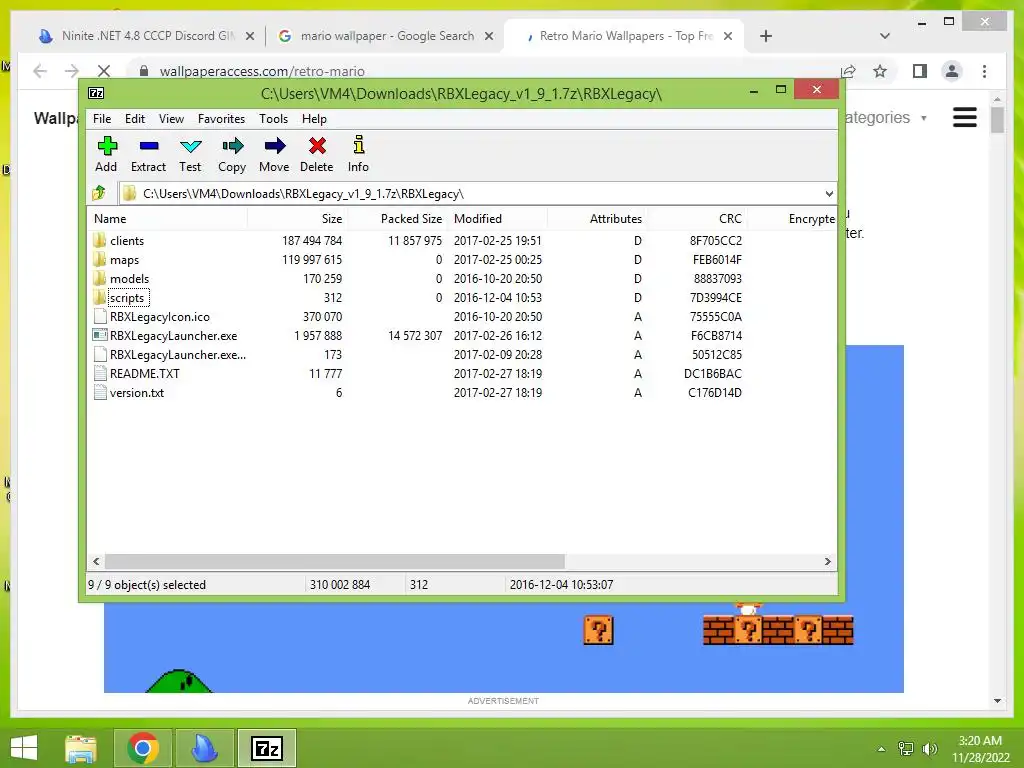Select the models folder icon
The image size is (1024, 768).
[99, 278]
